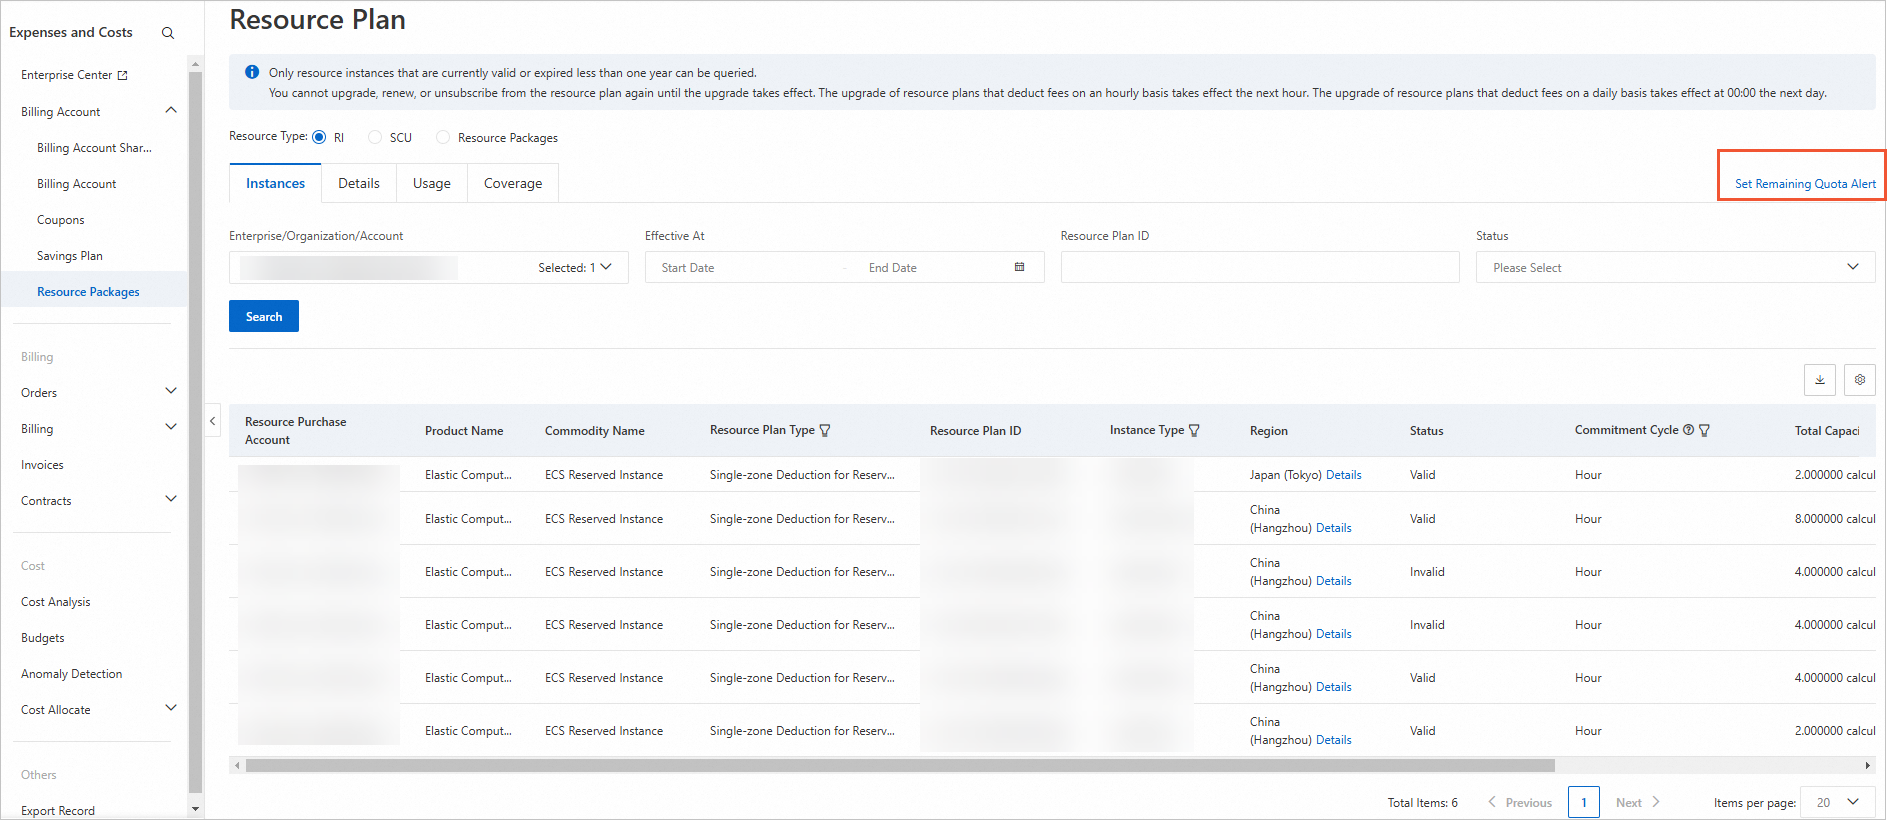Open the items per page dropdown
Screen dimensions: 1887x820
(x=1837, y=802)
